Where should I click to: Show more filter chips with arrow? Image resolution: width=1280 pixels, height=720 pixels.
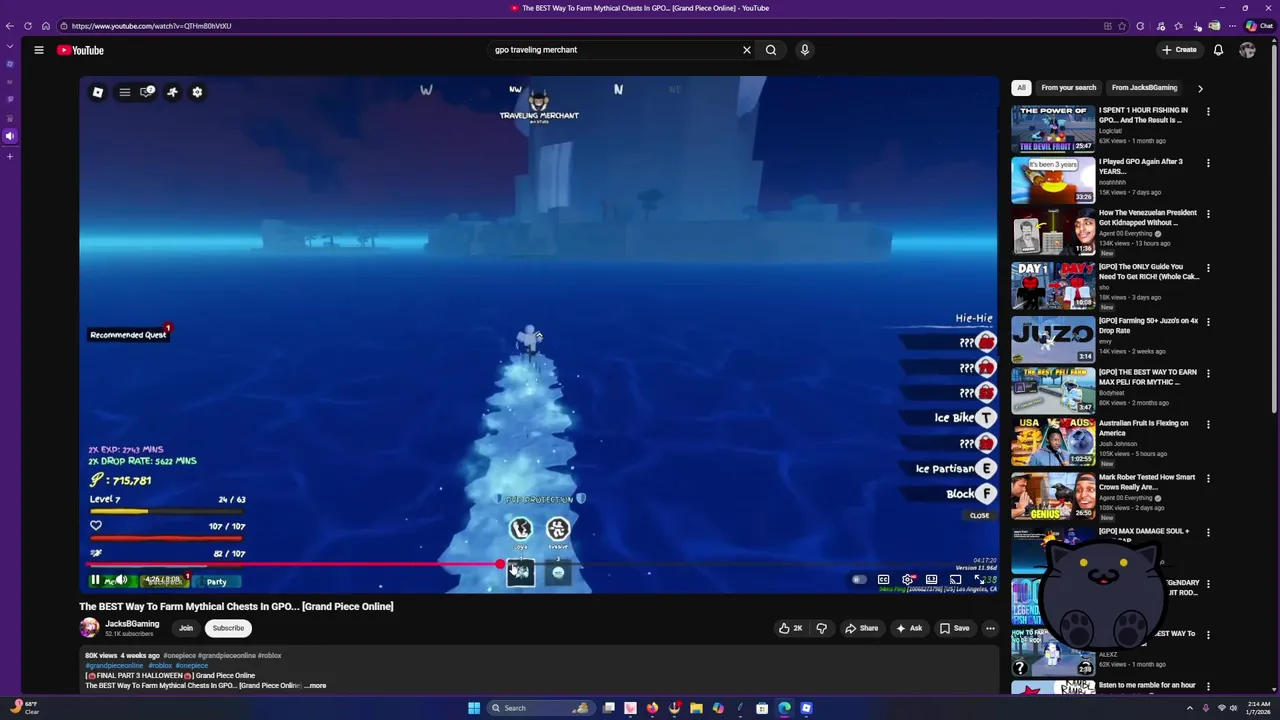[x=1200, y=88]
